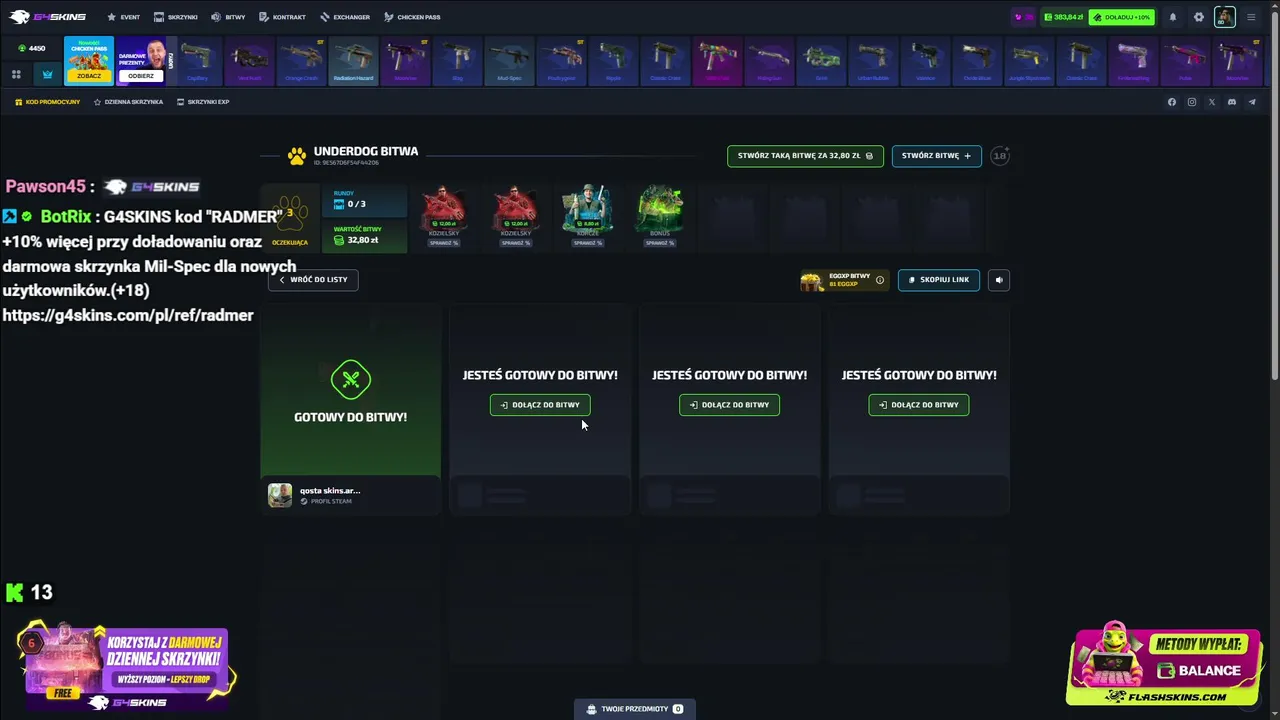Screen dimensions: 1280x720
Task: Click the EGGXP Bitwy chest icon
Action: coord(812,281)
